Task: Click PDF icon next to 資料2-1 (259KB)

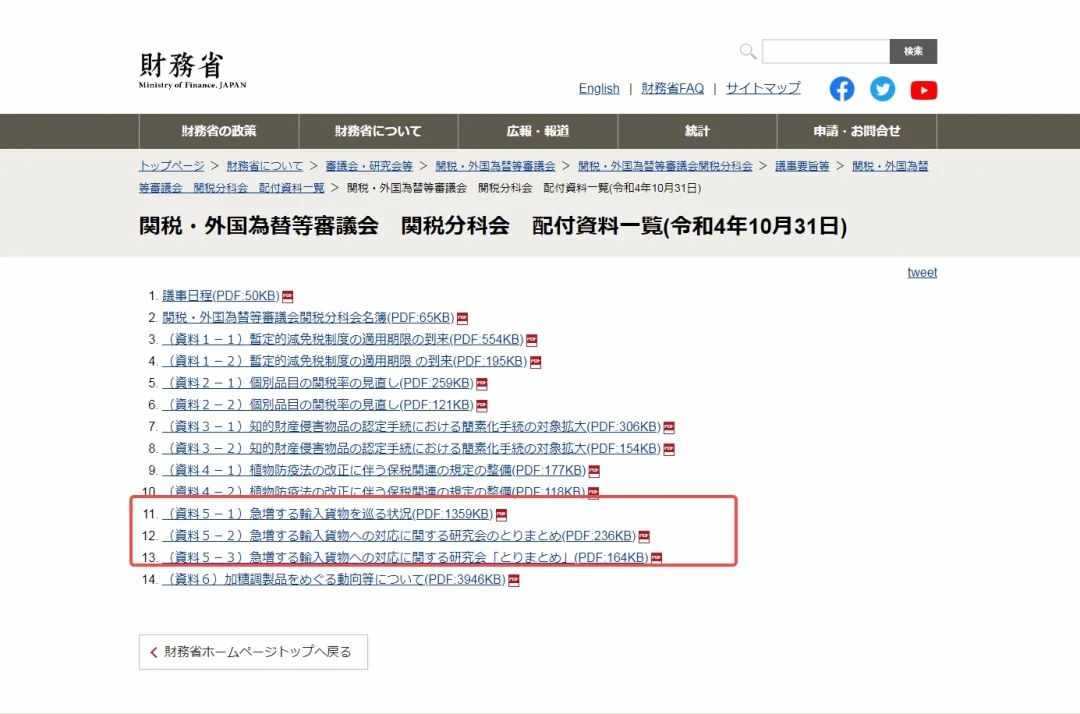Action: tap(481, 384)
